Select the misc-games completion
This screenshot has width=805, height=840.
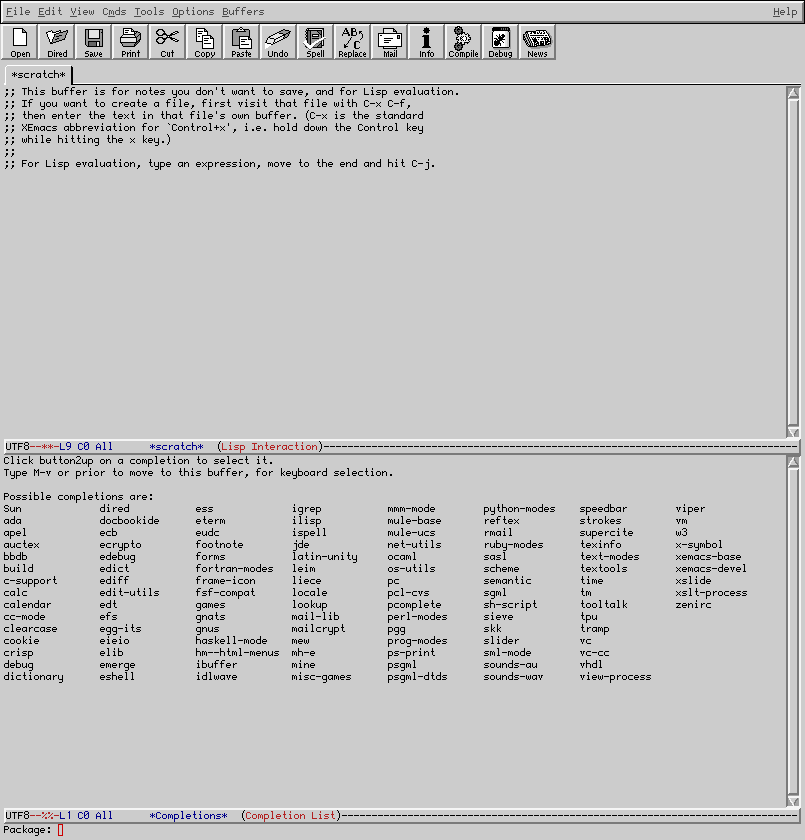tap(321, 676)
